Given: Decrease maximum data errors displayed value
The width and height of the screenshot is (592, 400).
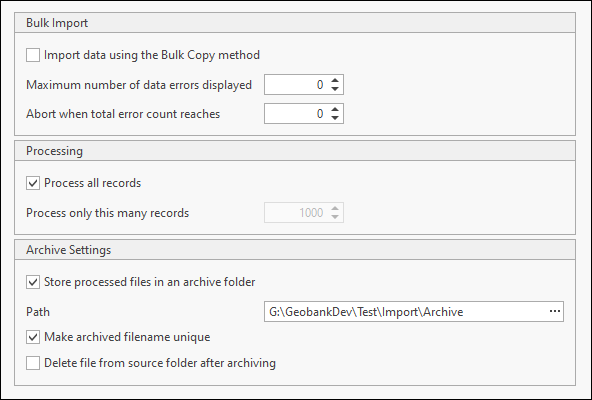Looking at the screenshot, I should click(335, 89).
